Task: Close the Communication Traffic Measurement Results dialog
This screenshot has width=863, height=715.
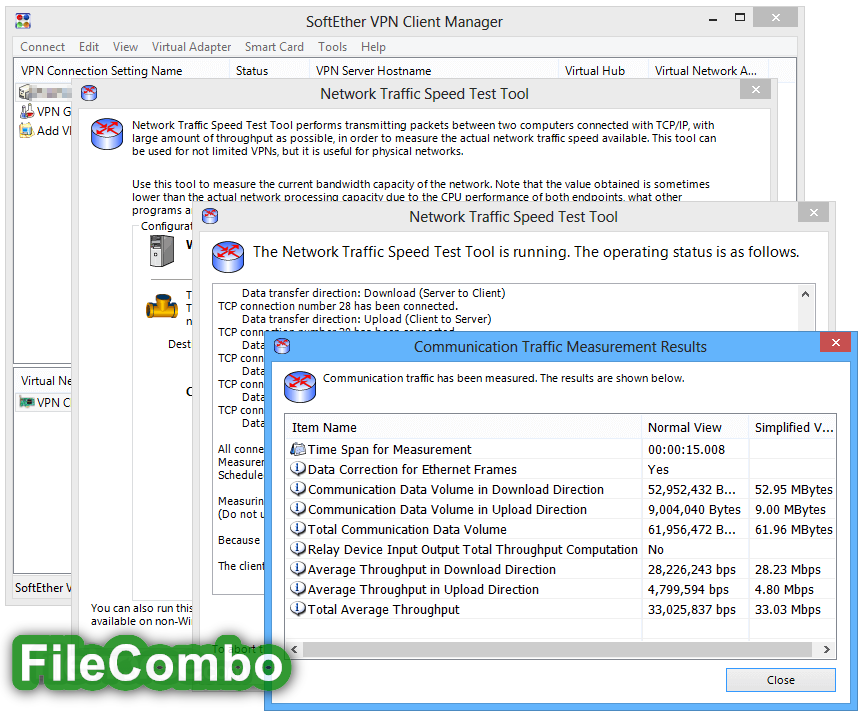Action: pyautogui.click(x=835, y=342)
